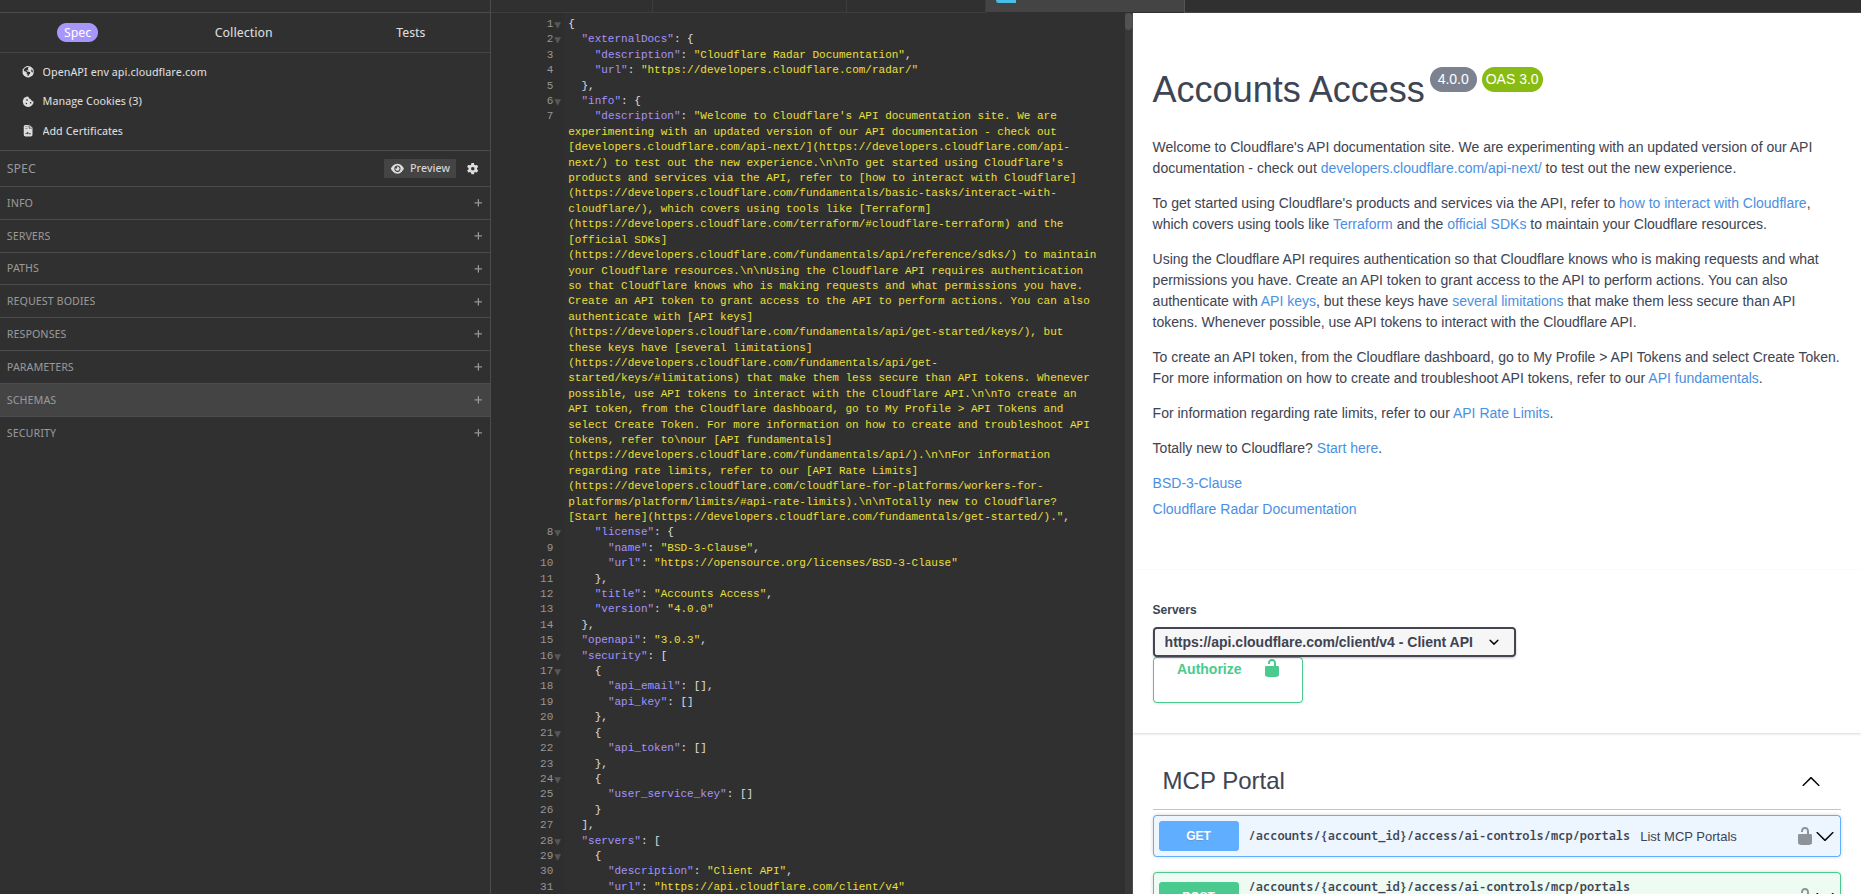Image resolution: width=1861 pixels, height=894 pixels.
Task: Switch to the Spec tab
Action: [77, 33]
